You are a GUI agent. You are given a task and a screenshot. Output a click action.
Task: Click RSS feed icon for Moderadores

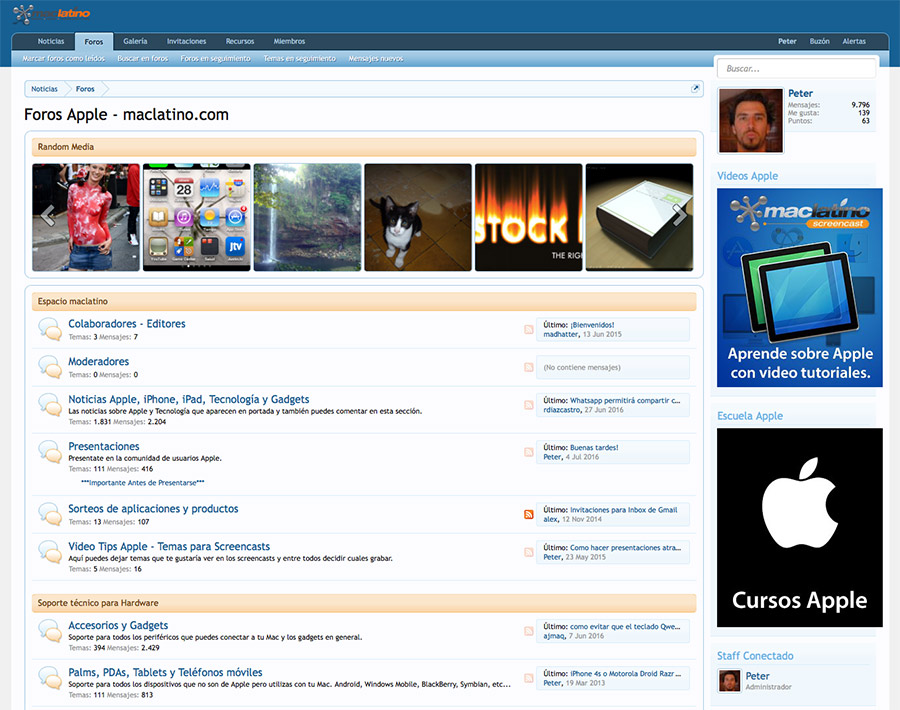[529, 367]
